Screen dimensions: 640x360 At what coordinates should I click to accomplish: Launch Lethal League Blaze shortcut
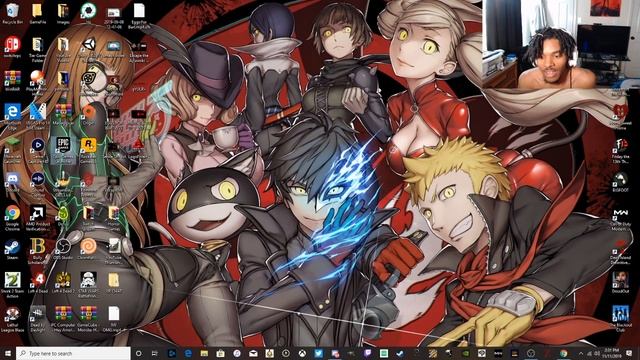click(x=12, y=319)
